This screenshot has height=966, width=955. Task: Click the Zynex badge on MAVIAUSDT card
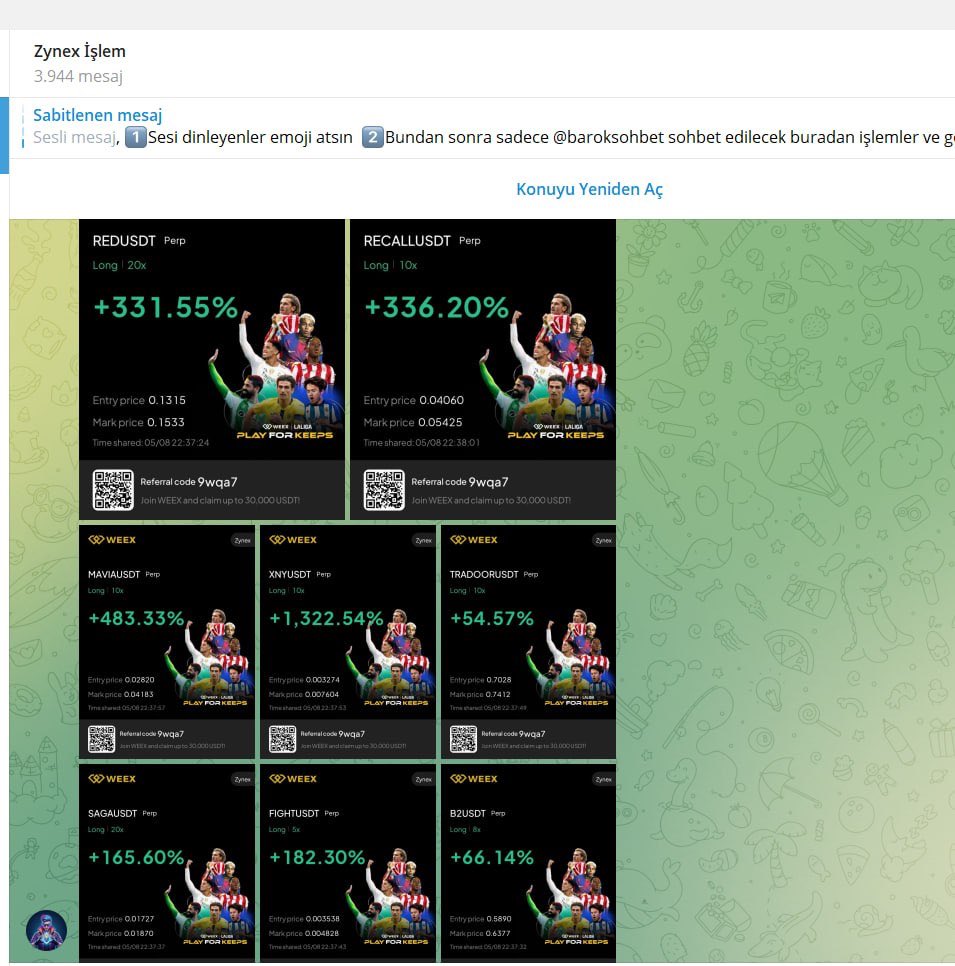pyautogui.click(x=242, y=540)
